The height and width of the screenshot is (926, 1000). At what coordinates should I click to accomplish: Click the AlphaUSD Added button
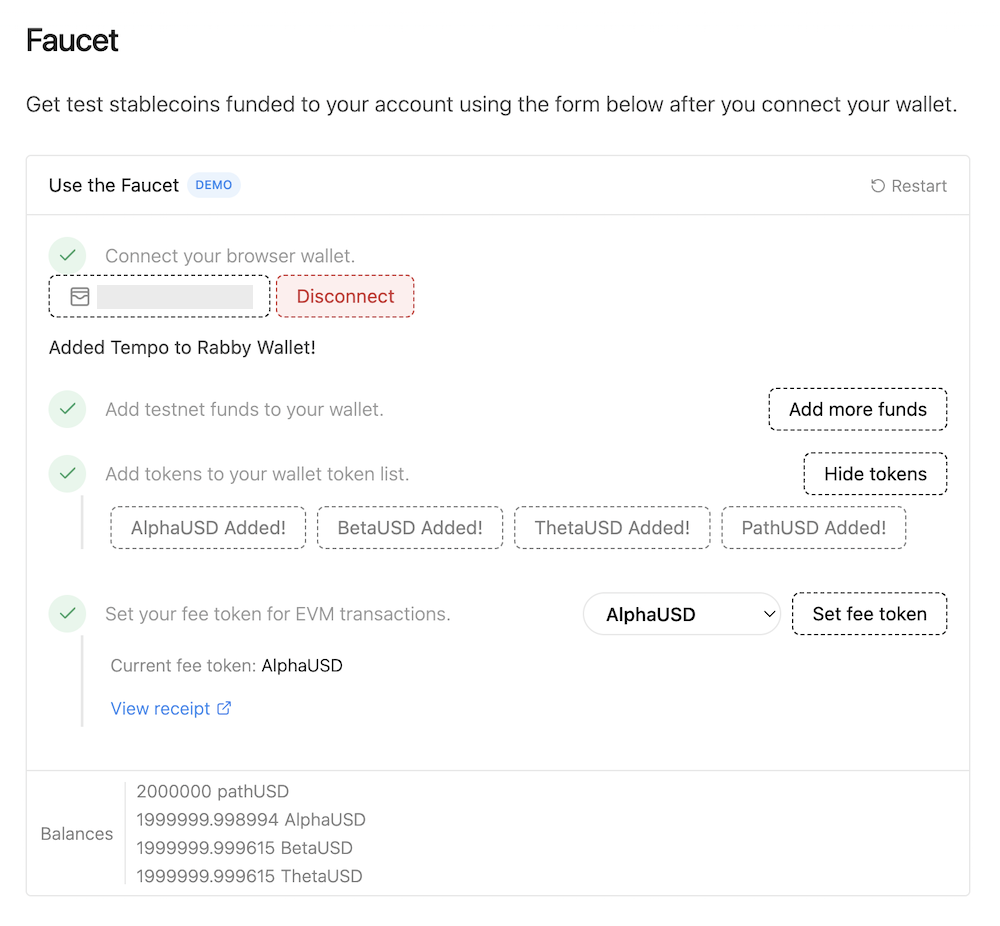tap(207, 527)
